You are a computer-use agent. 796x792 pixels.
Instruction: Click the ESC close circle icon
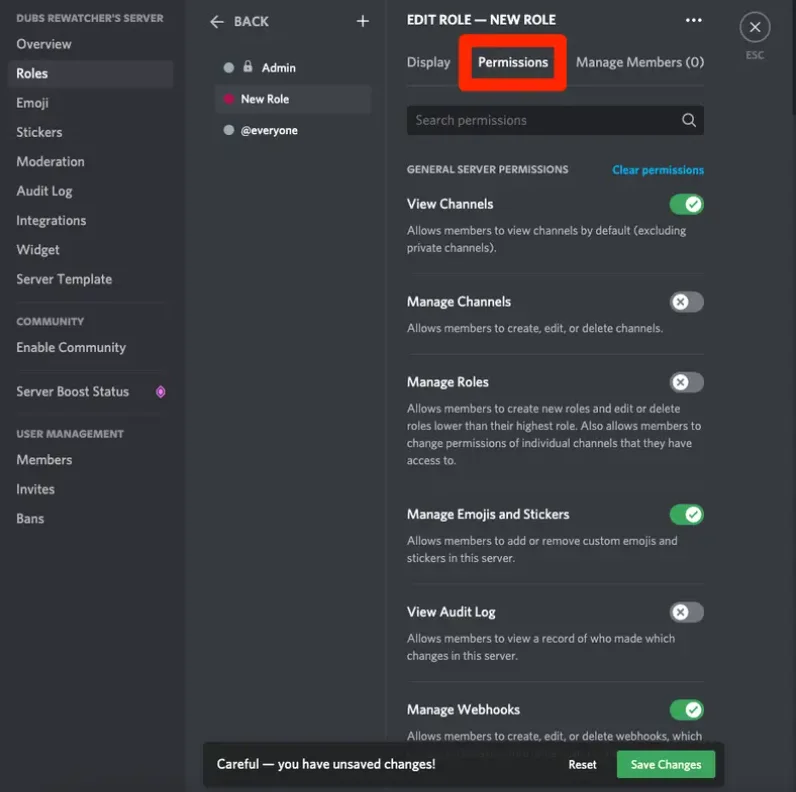[x=755, y=28]
